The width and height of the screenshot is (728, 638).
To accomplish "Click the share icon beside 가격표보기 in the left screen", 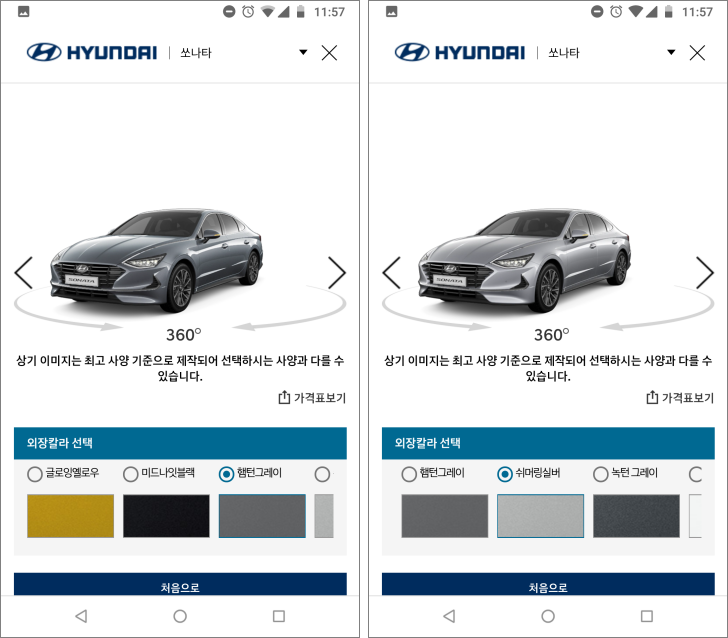I will (x=284, y=397).
